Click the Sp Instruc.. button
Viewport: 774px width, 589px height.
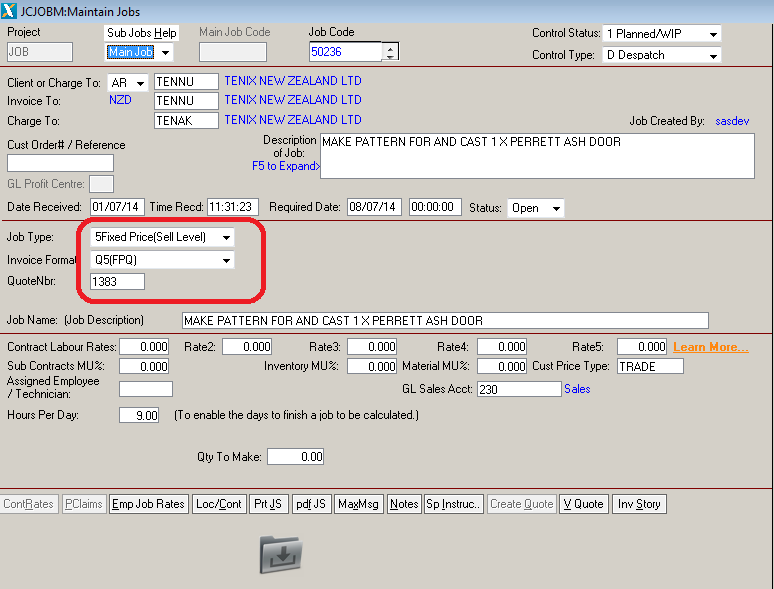click(x=454, y=504)
